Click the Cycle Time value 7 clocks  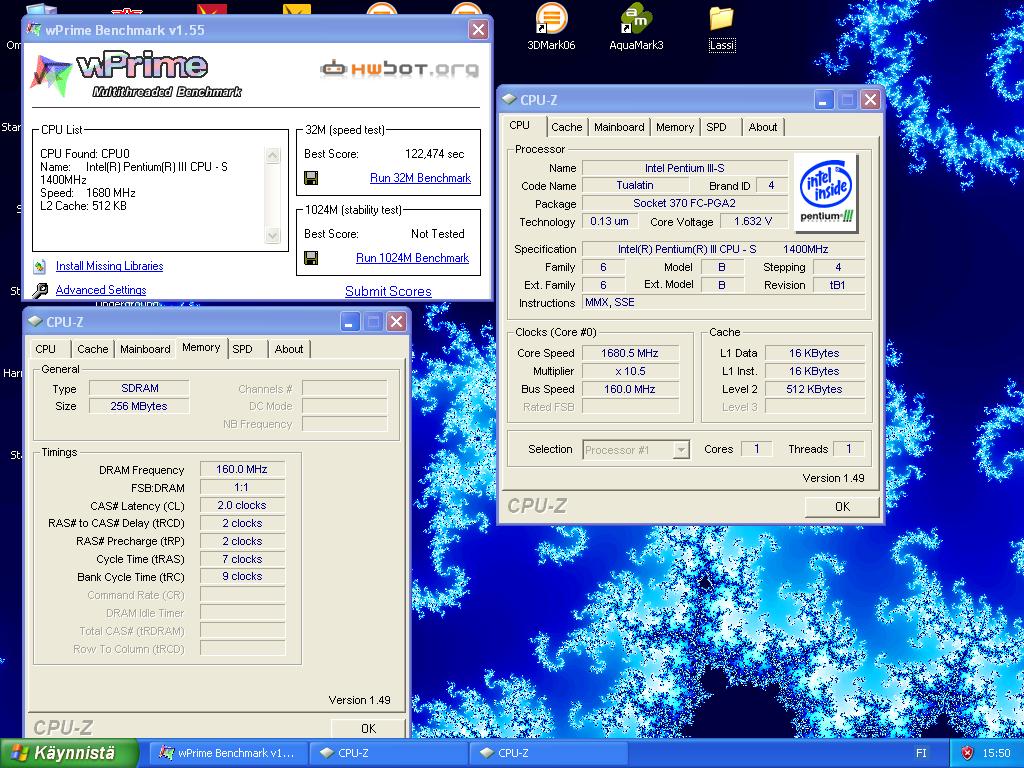[x=242, y=559]
